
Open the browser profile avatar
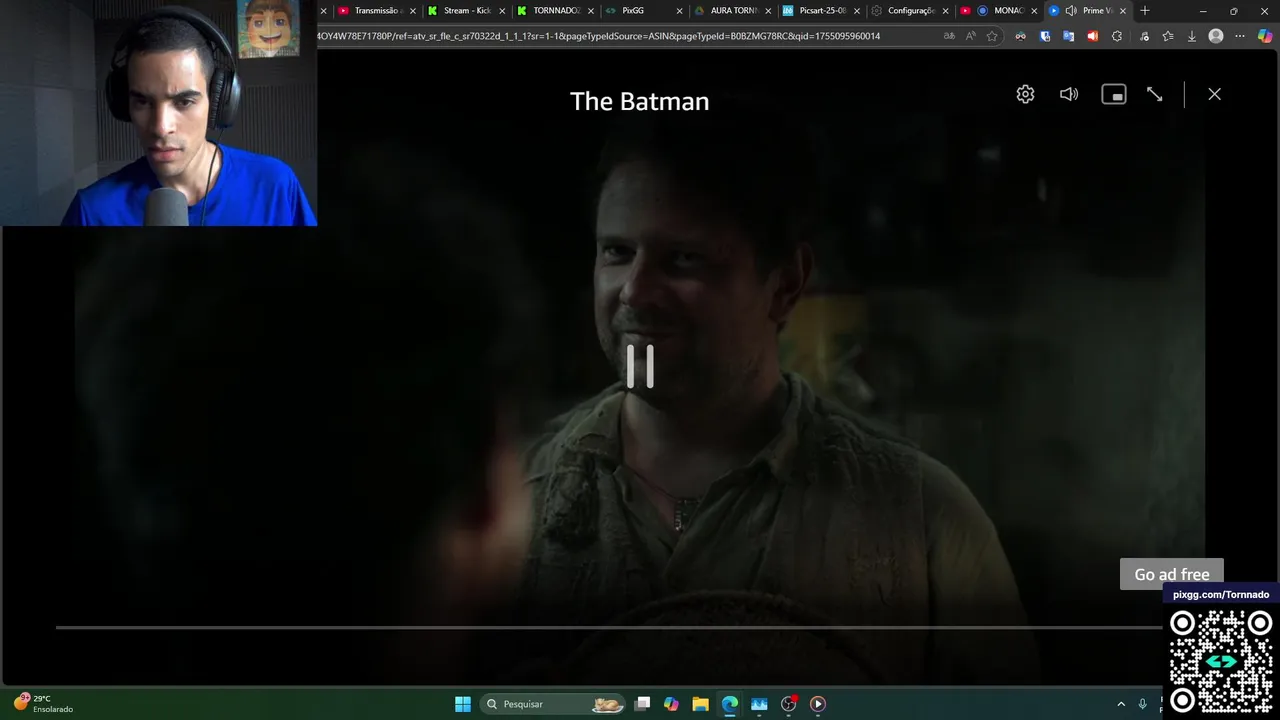(x=1216, y=36)
